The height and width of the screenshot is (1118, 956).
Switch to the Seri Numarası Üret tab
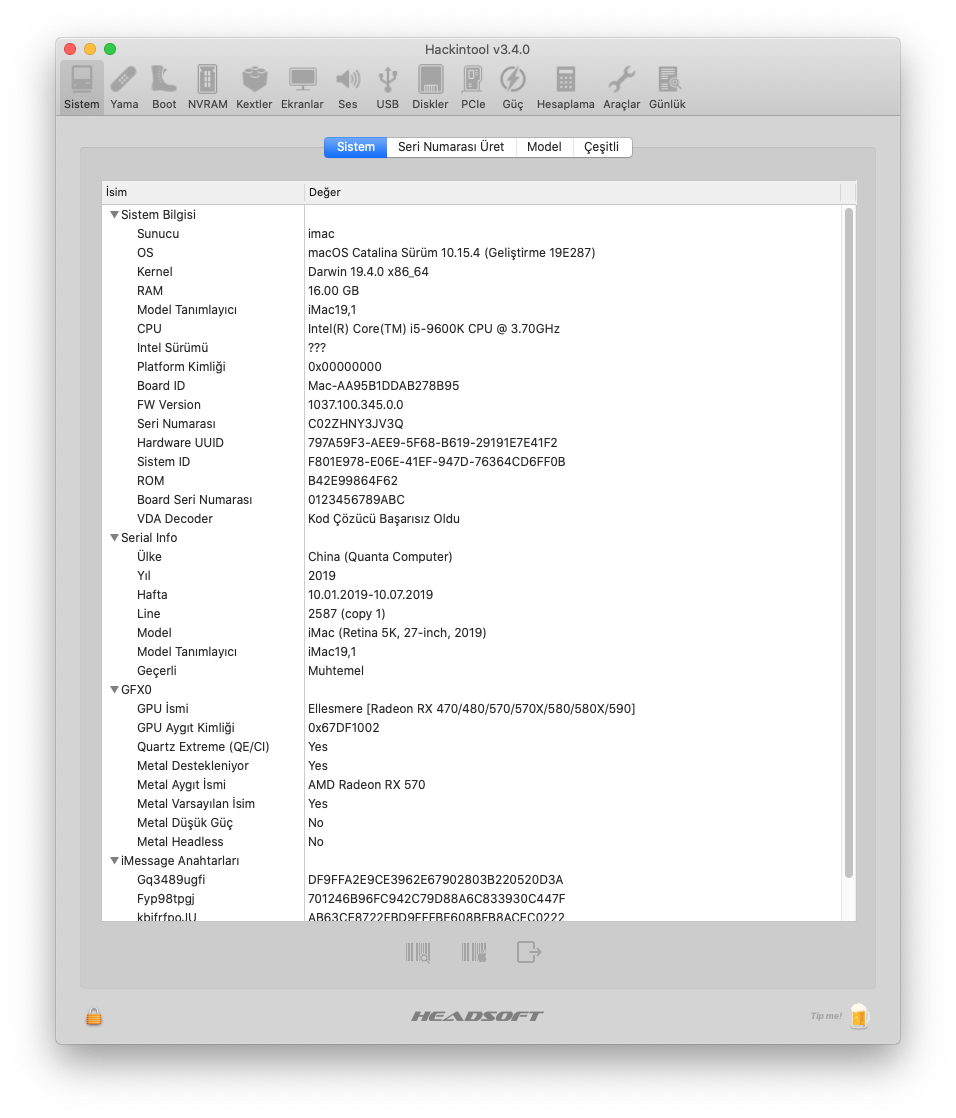pyautogui.click(x=451, y=147)
